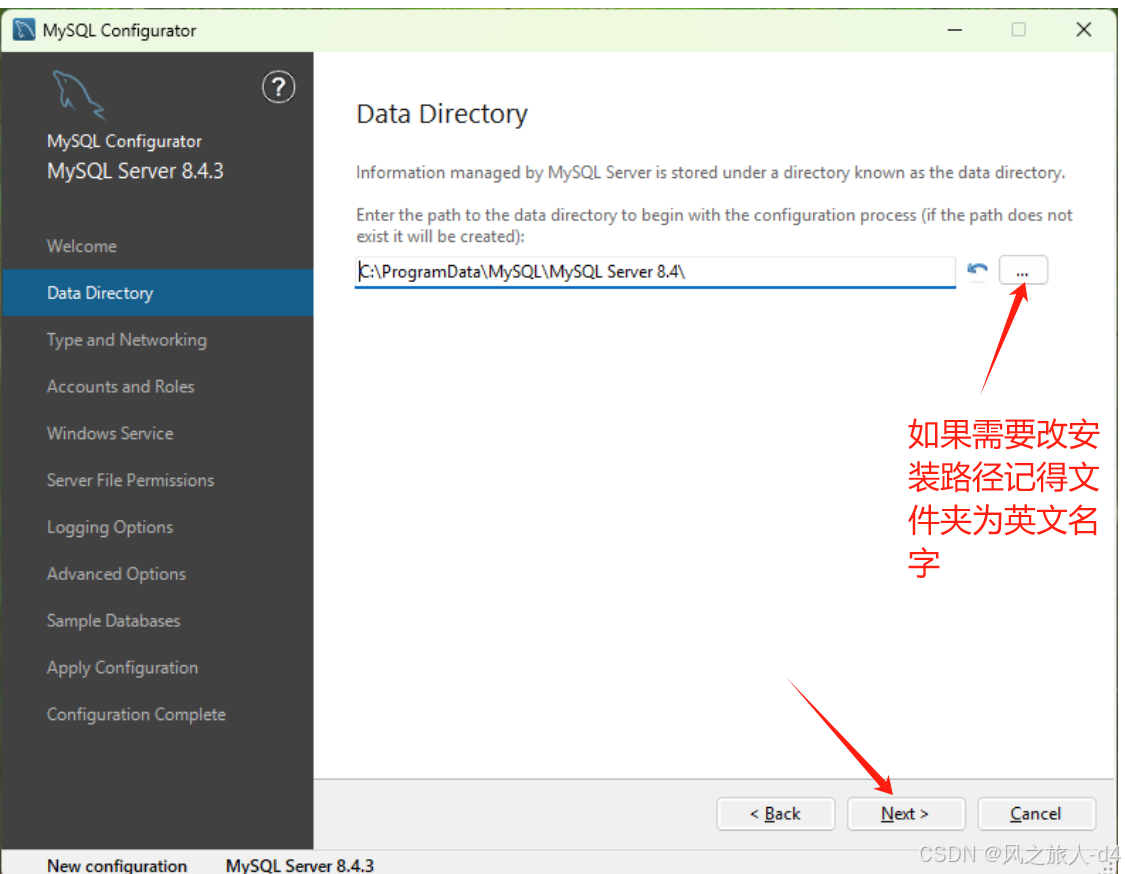Select the Data Directory step
Image resolution: width=1125 pixels, height=874 pixels.
pyautogui.click(x=158, y=293)
